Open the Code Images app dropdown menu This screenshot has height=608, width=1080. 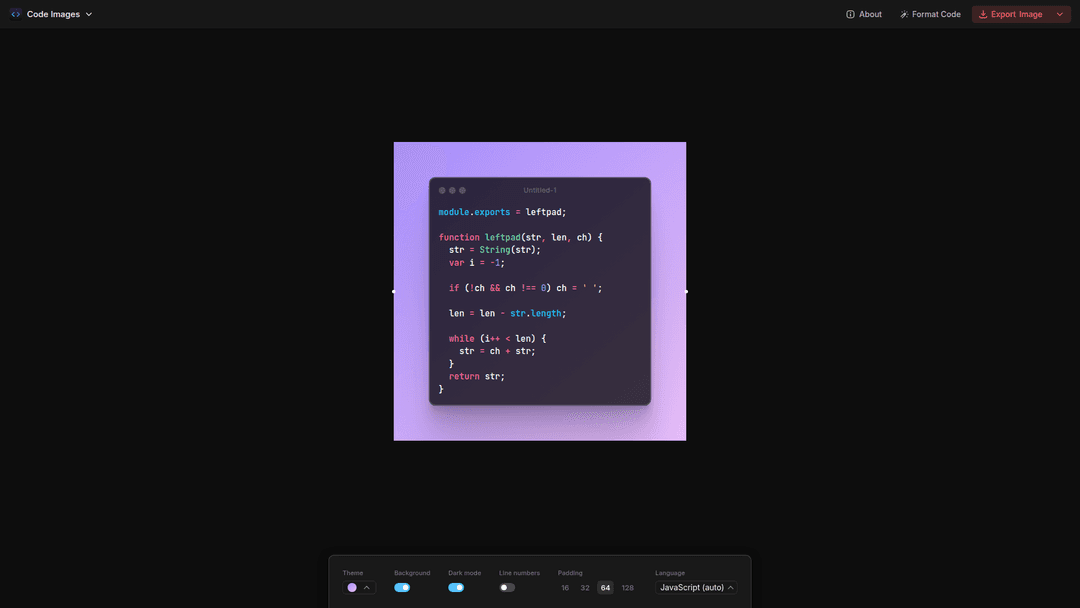88,14
